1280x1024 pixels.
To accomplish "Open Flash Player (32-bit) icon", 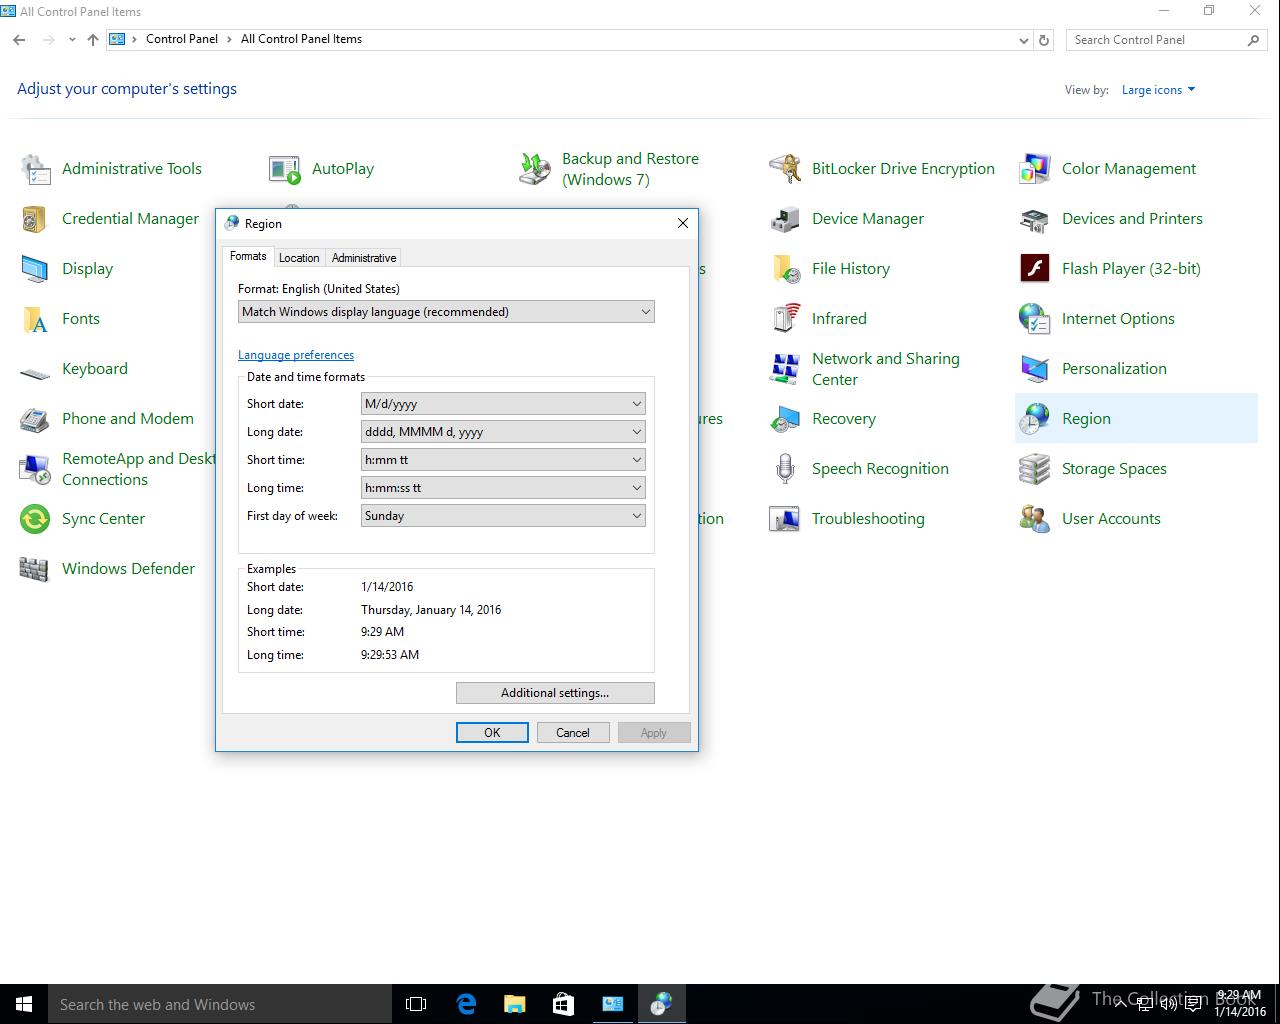I will 1035,269.
